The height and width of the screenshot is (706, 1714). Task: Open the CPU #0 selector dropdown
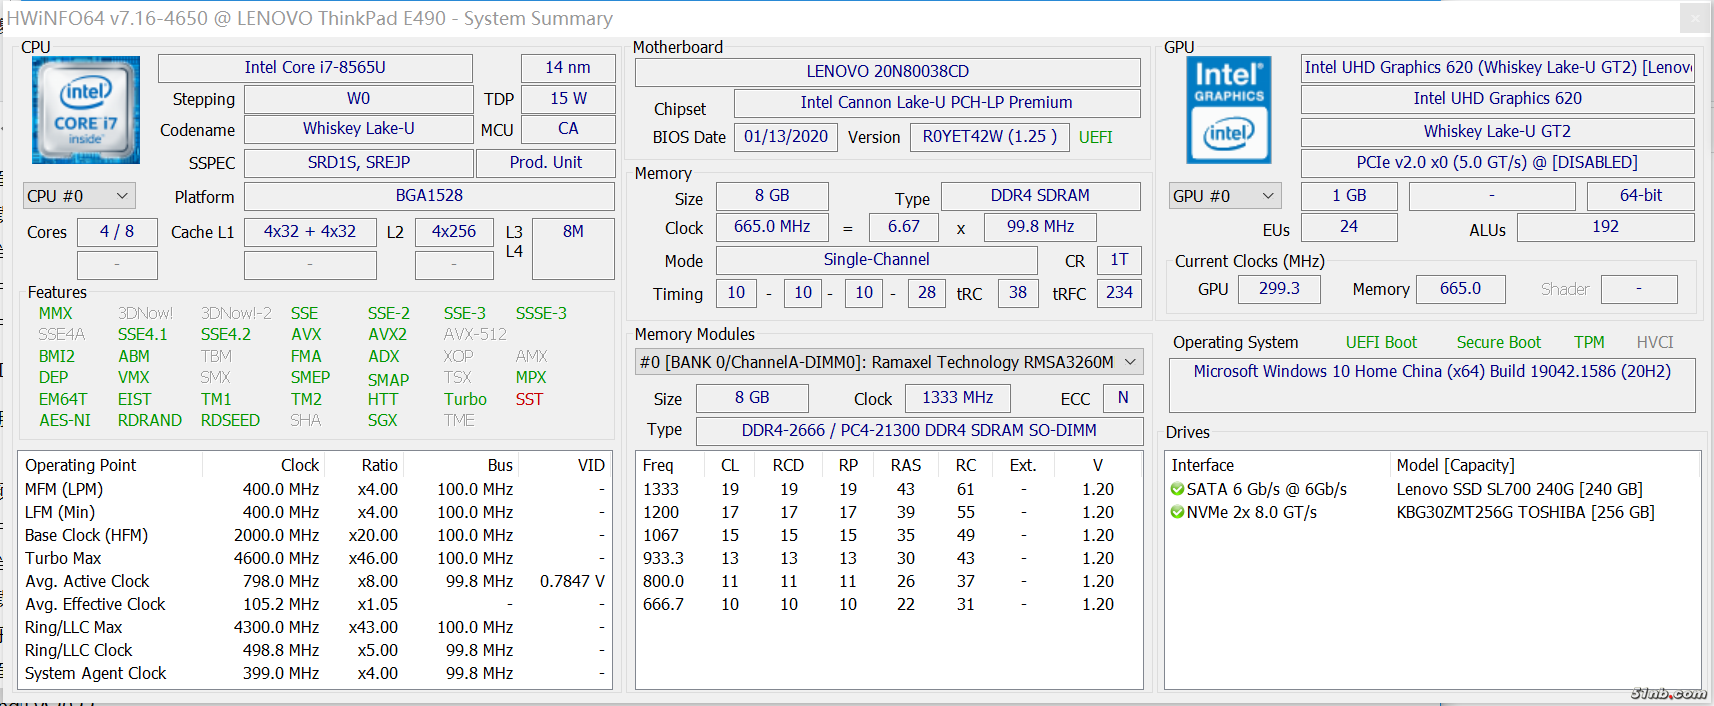(x=79, y=196)
